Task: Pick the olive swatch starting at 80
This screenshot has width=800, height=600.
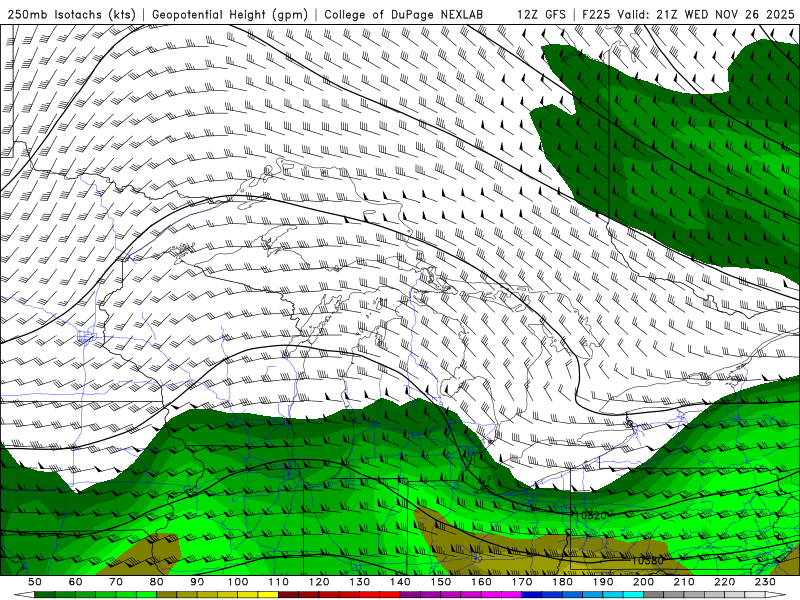Action: [x=166, y=595]
